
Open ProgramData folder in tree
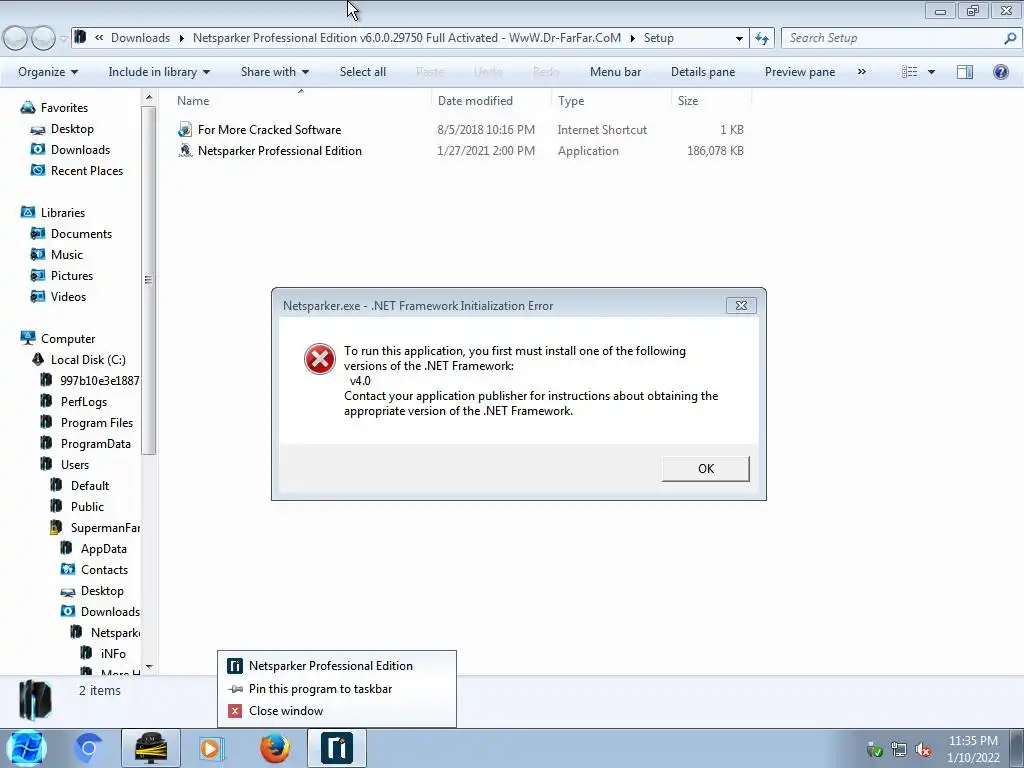95,443
